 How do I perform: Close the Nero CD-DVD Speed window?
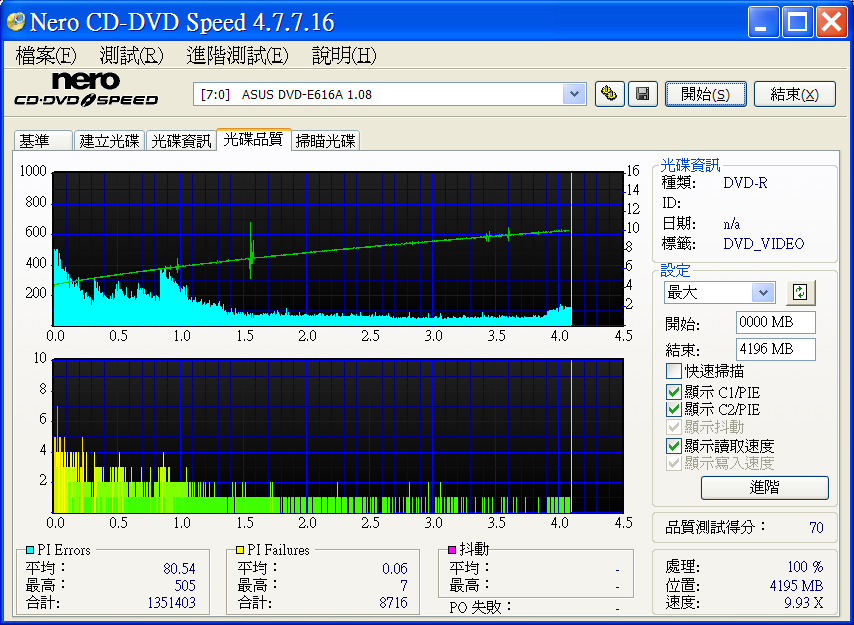pyautogui.click(x=832, y=22)
